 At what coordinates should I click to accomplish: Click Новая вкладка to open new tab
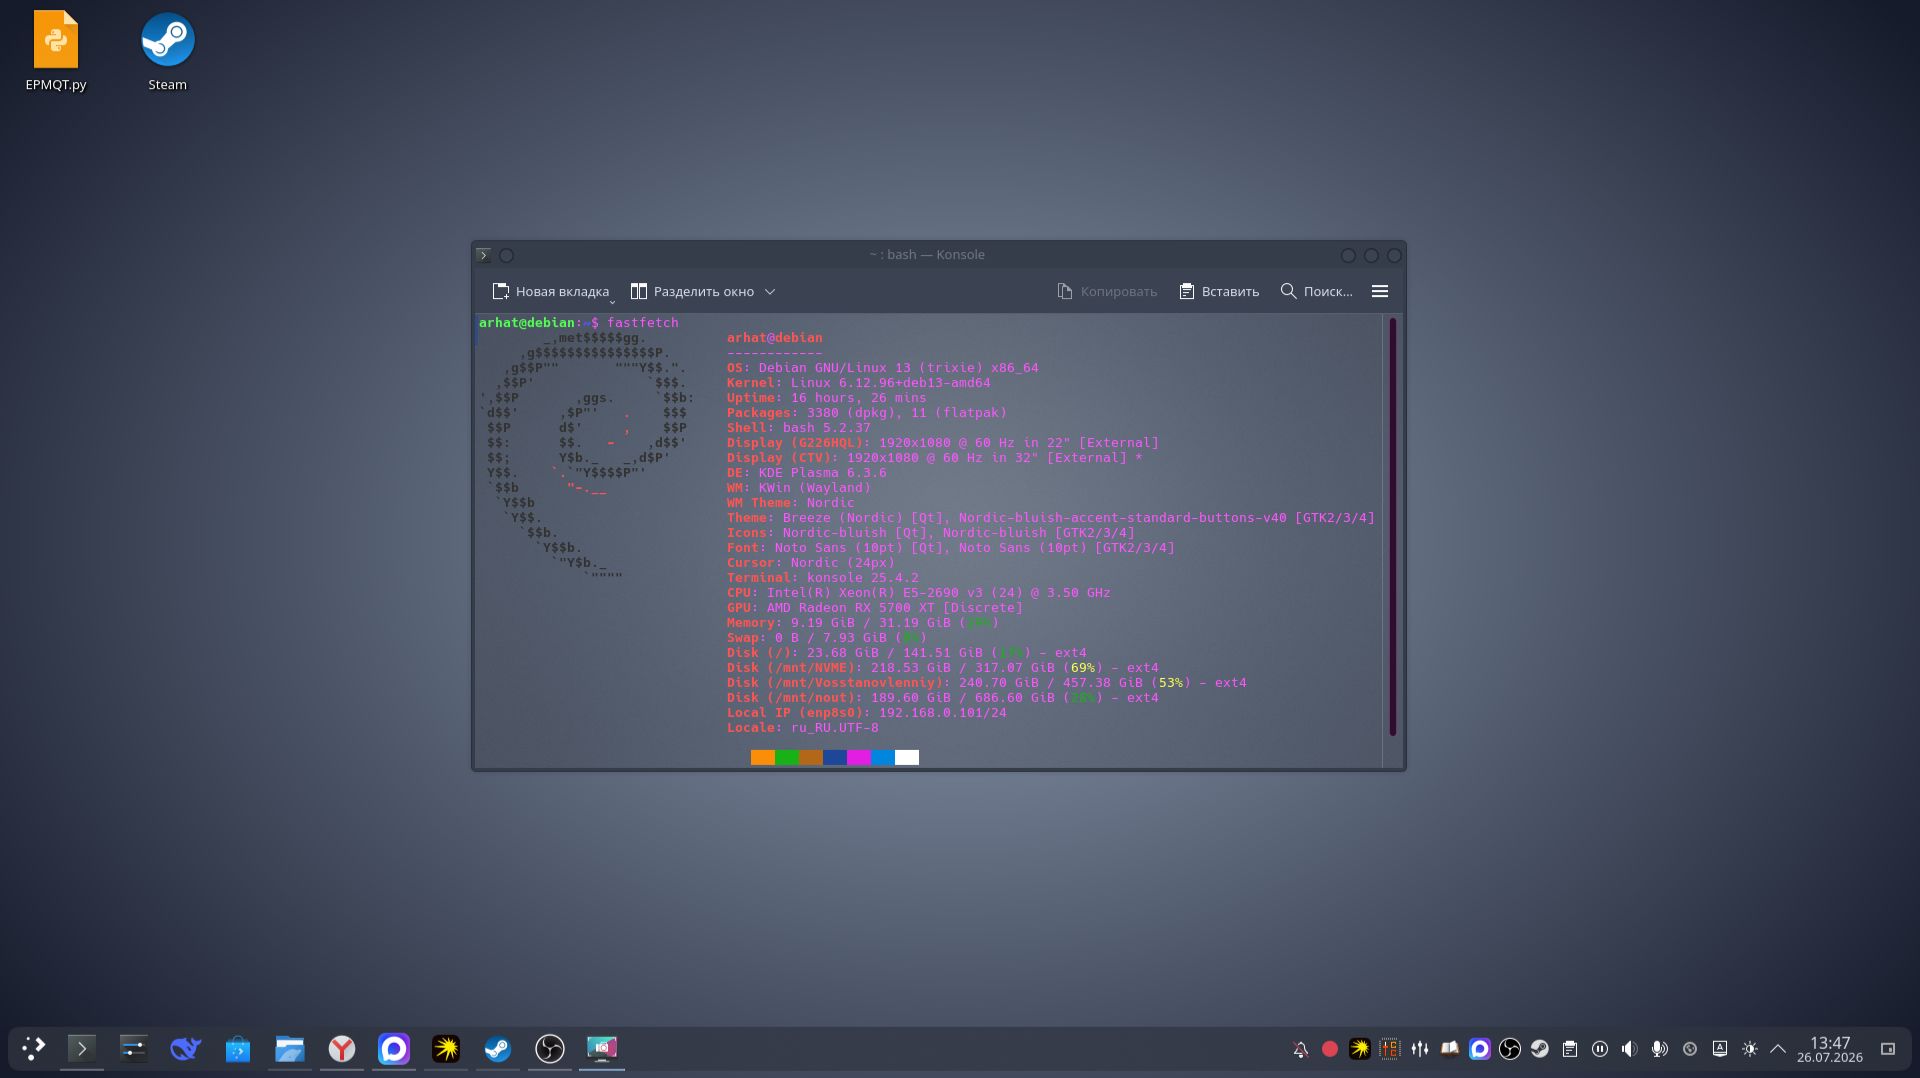pyautogui.click(x=551, y=291)
